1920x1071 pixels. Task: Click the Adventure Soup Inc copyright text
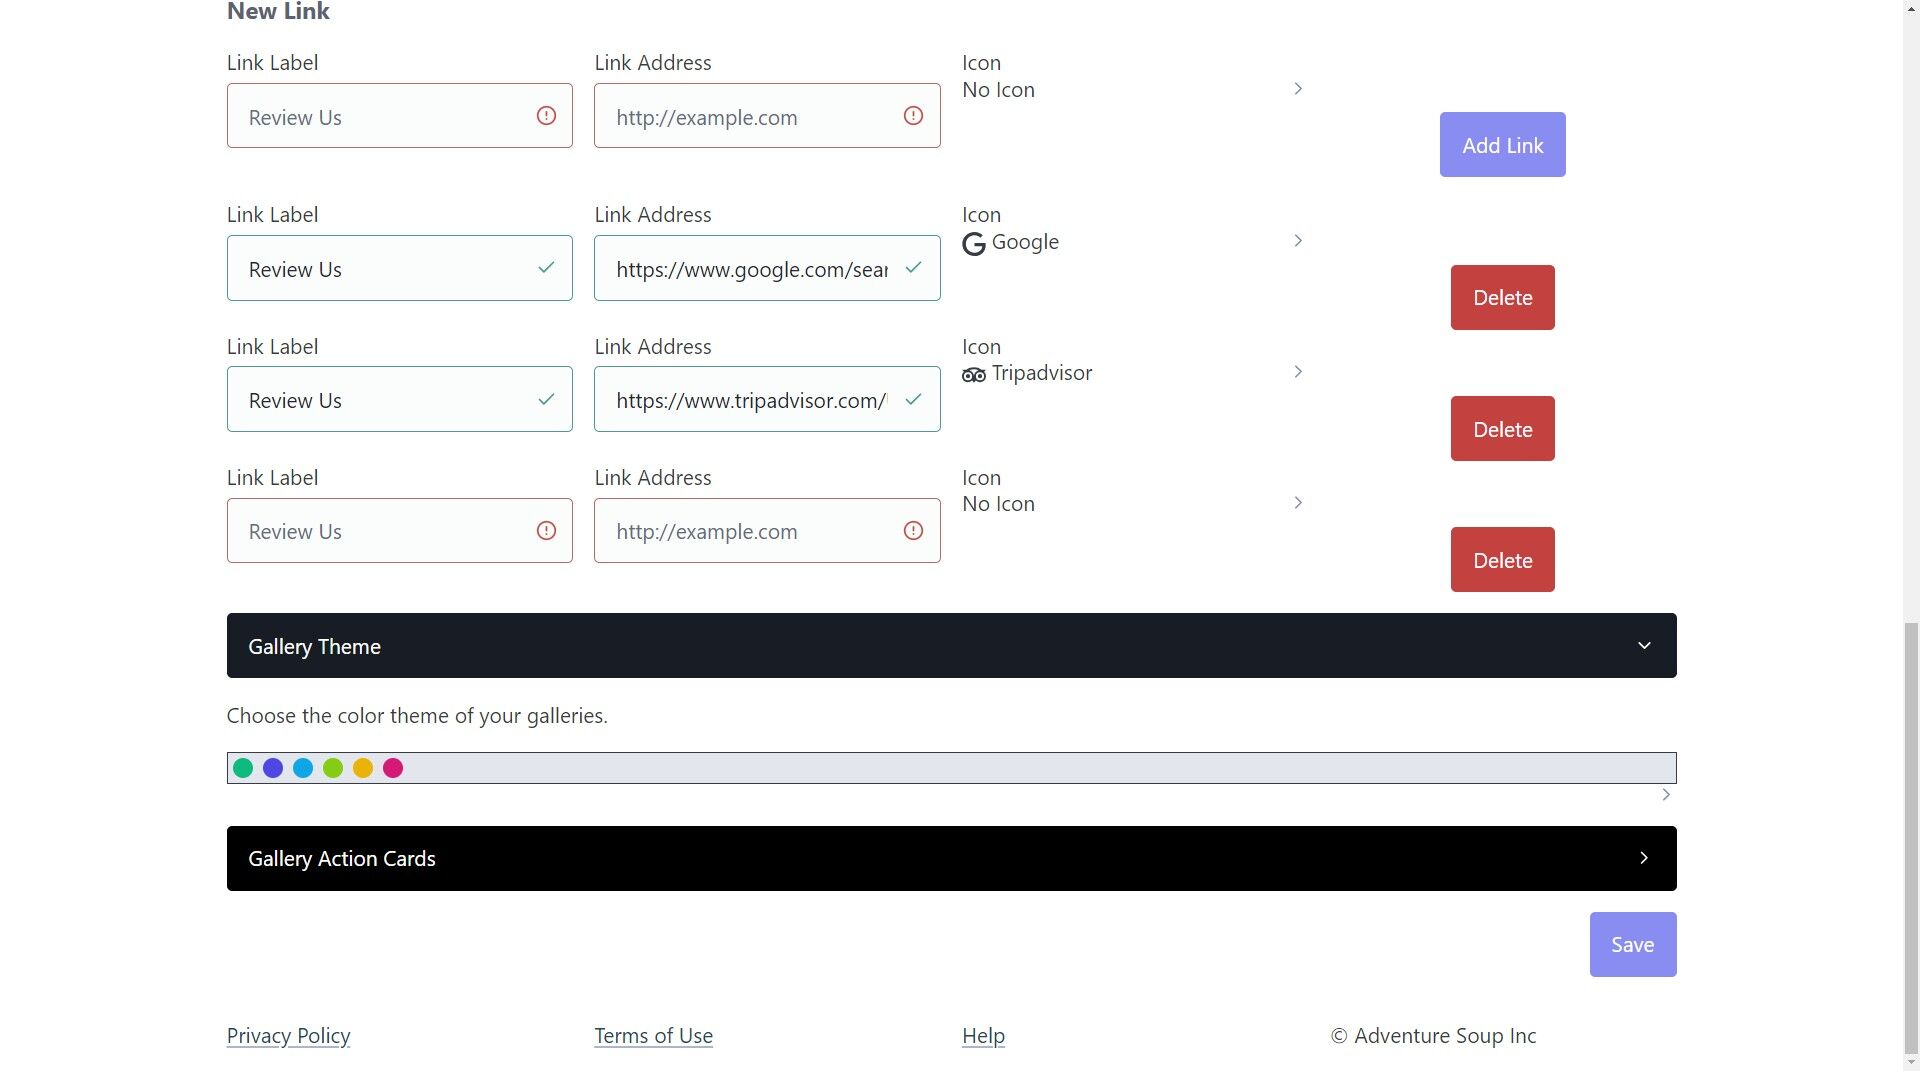[1433, 1036]
